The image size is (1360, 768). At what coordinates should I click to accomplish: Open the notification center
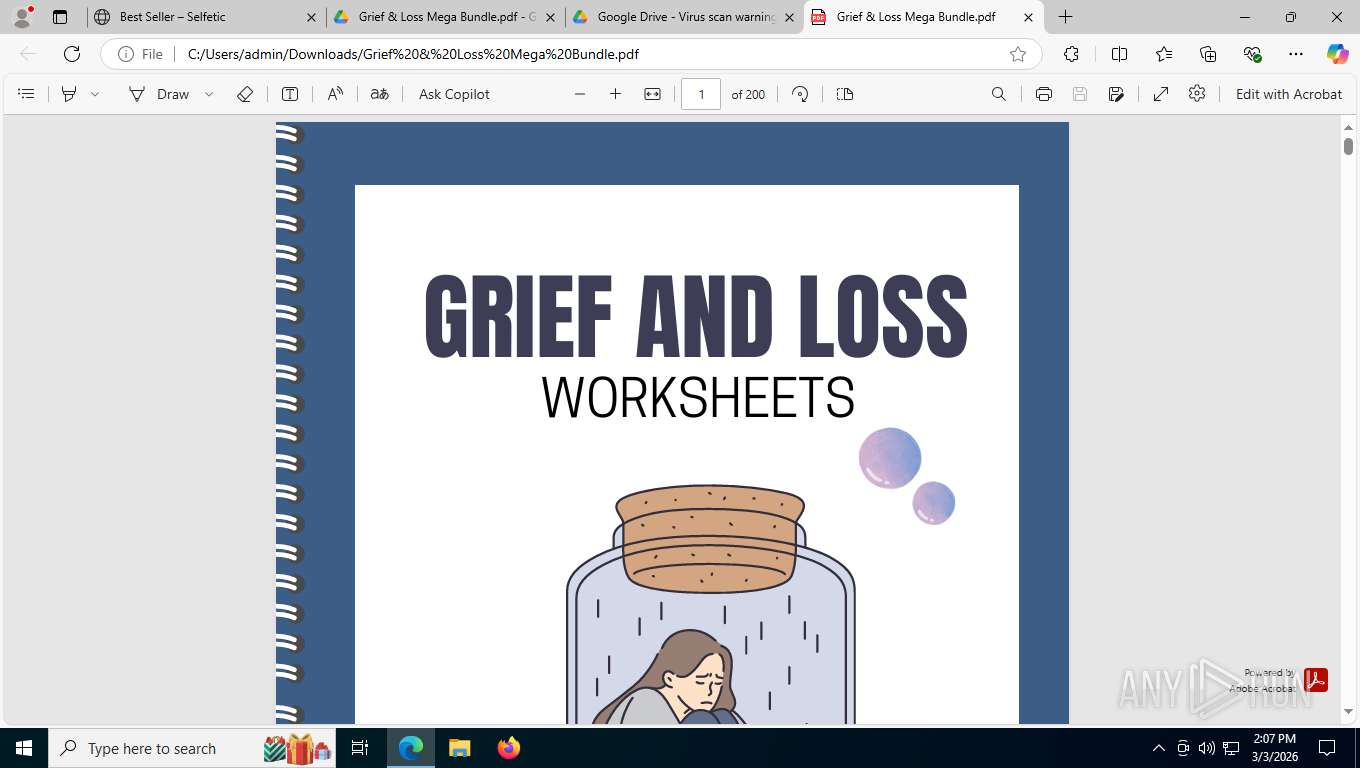(1327, 748)
